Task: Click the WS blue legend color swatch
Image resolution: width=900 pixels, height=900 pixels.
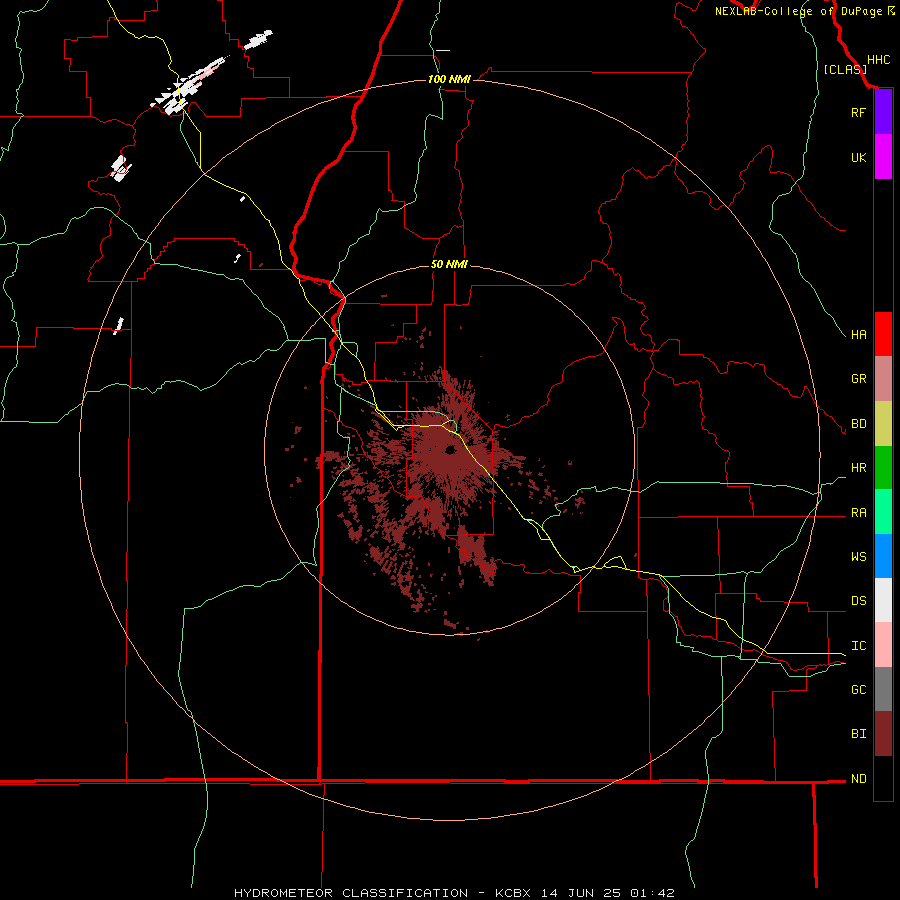Action: click(883, 556)
